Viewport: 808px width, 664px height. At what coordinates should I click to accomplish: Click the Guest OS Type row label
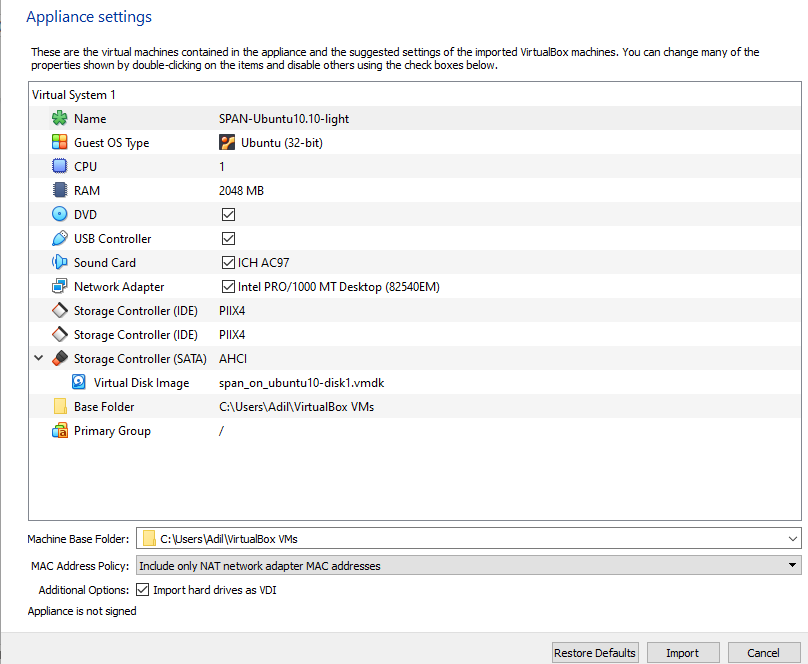(112, 143)
